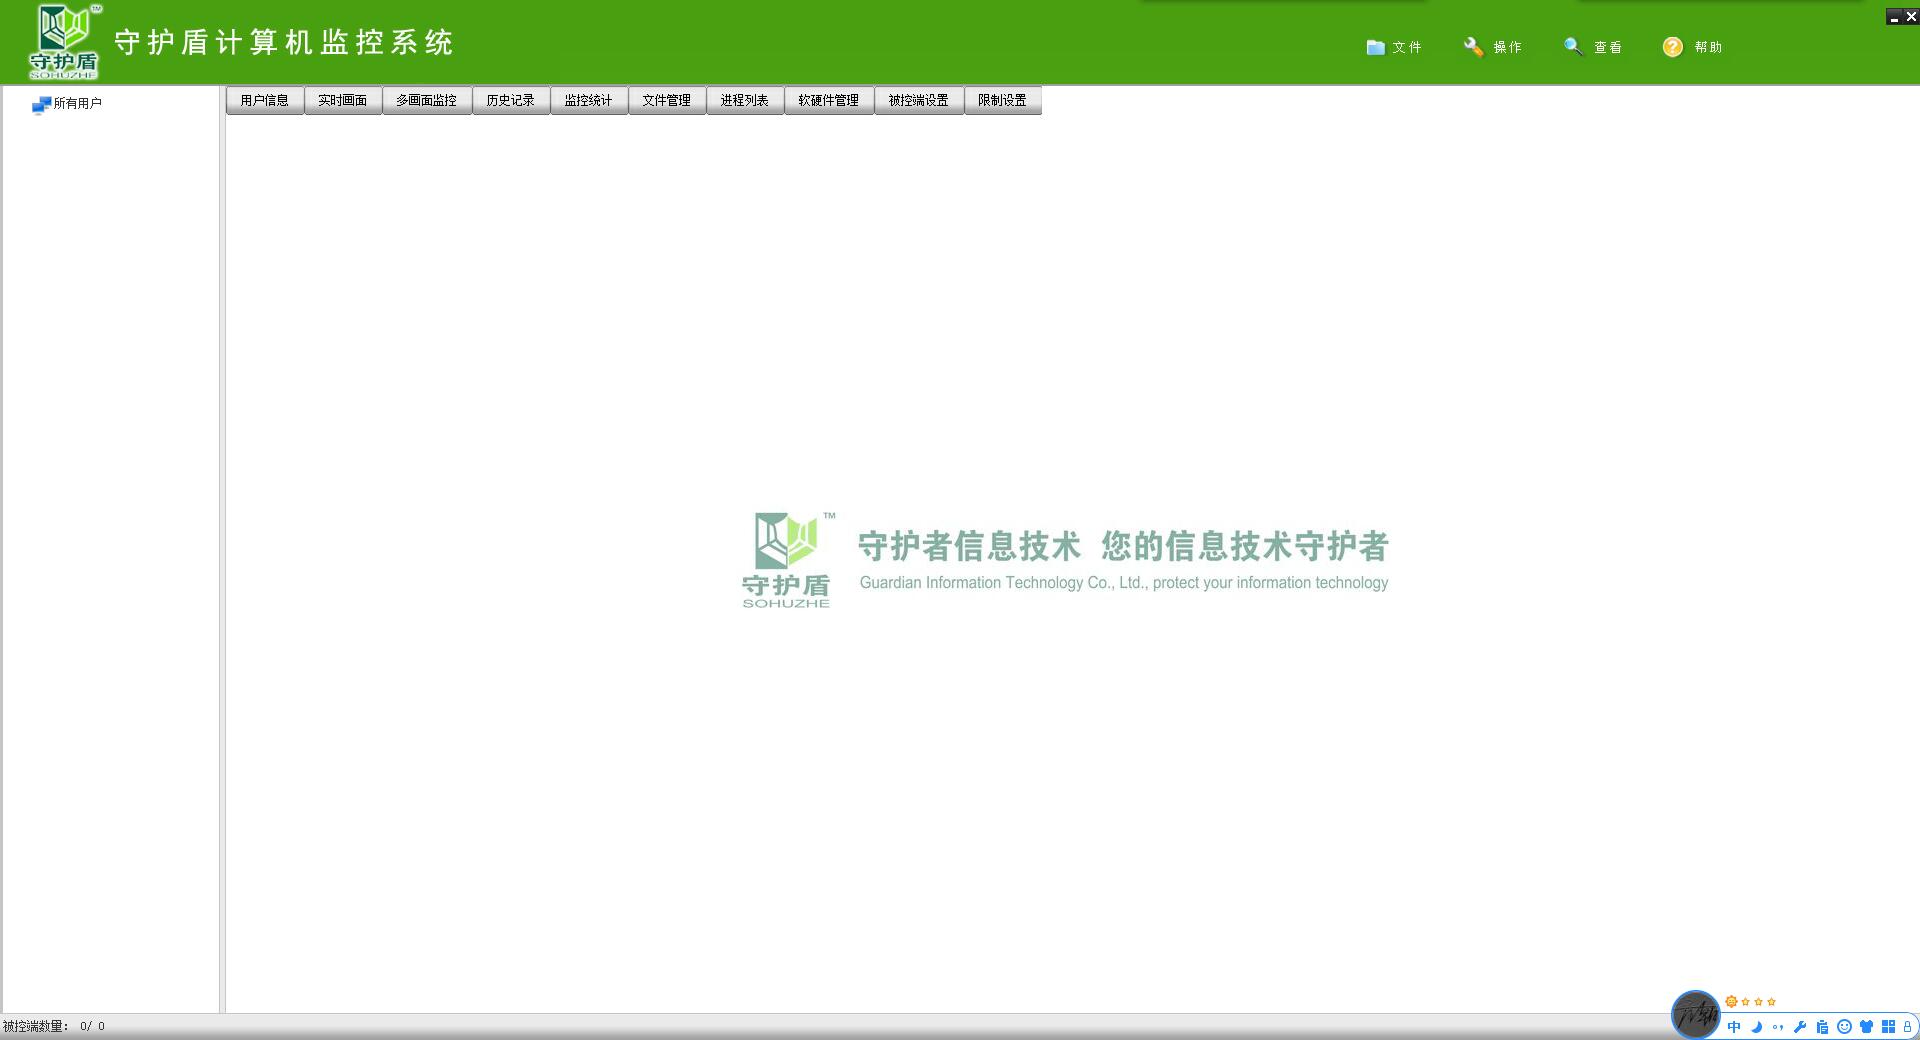Go to the 监控统计 tab
The image size is (1920, 1040).
pos(588,100)
